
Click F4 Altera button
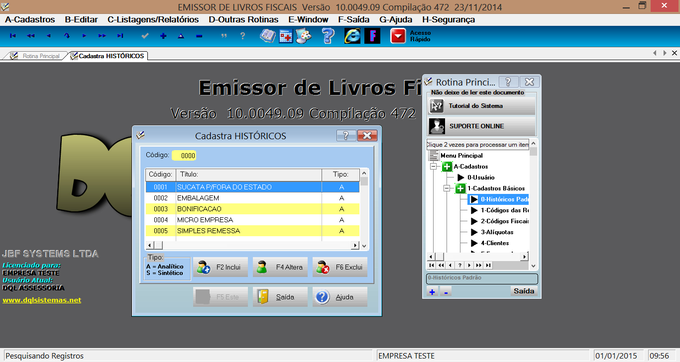point(280,267)
